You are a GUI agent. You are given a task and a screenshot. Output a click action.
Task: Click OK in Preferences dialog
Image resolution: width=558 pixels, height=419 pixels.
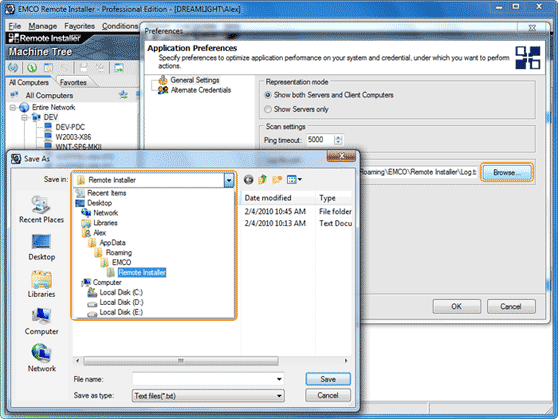(457, 307)
